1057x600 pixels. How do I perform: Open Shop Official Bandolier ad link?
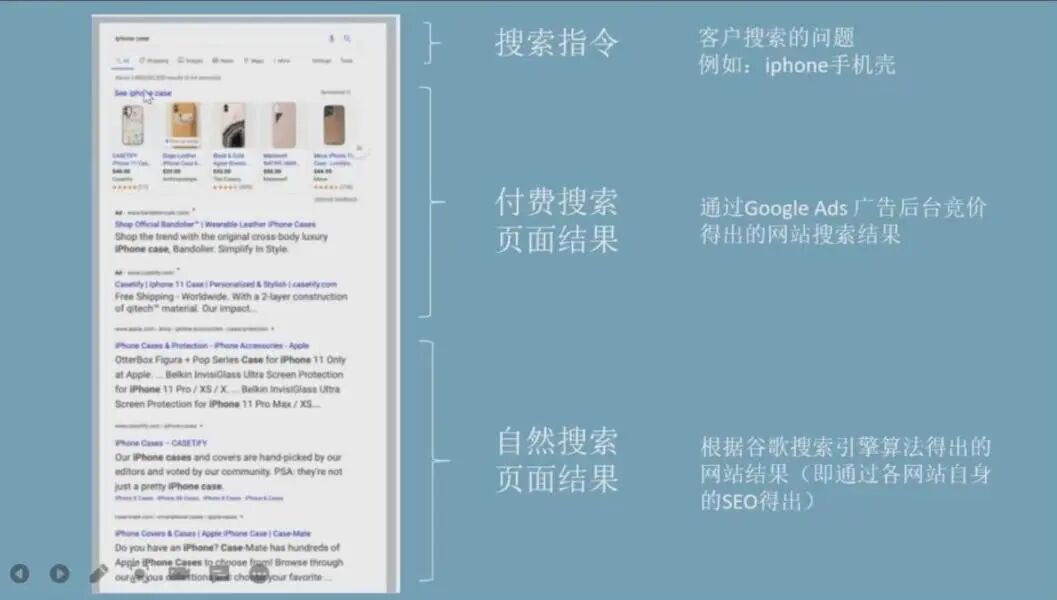[x=215, y=224]
